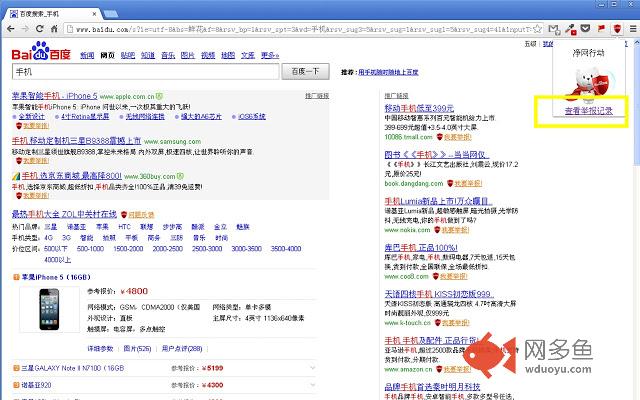
Task: Click the red flag extension icon
Action: tap(601, 29)
